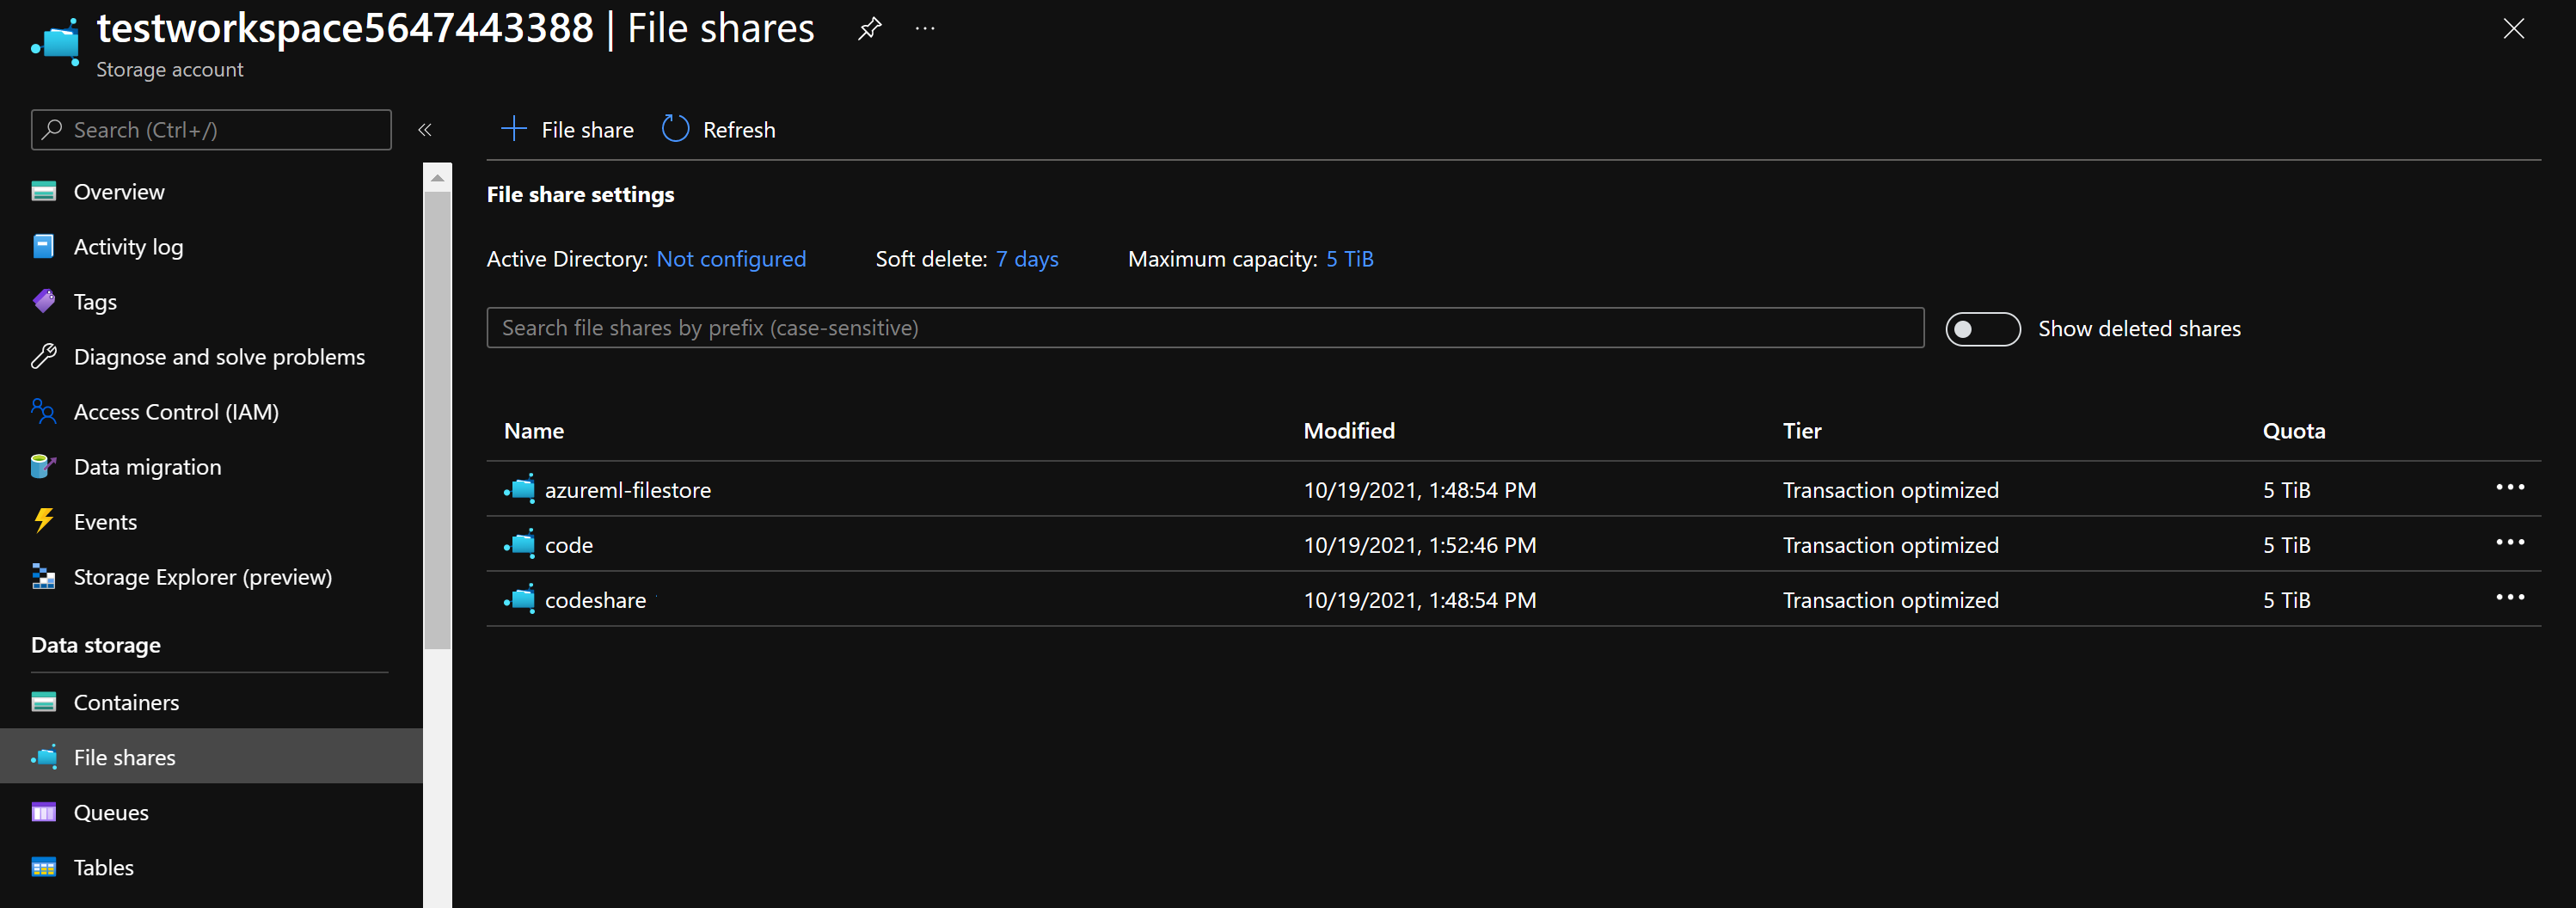Open context menu for azureml-filestore row
2576x908 pixels.
coord(2510,487)
